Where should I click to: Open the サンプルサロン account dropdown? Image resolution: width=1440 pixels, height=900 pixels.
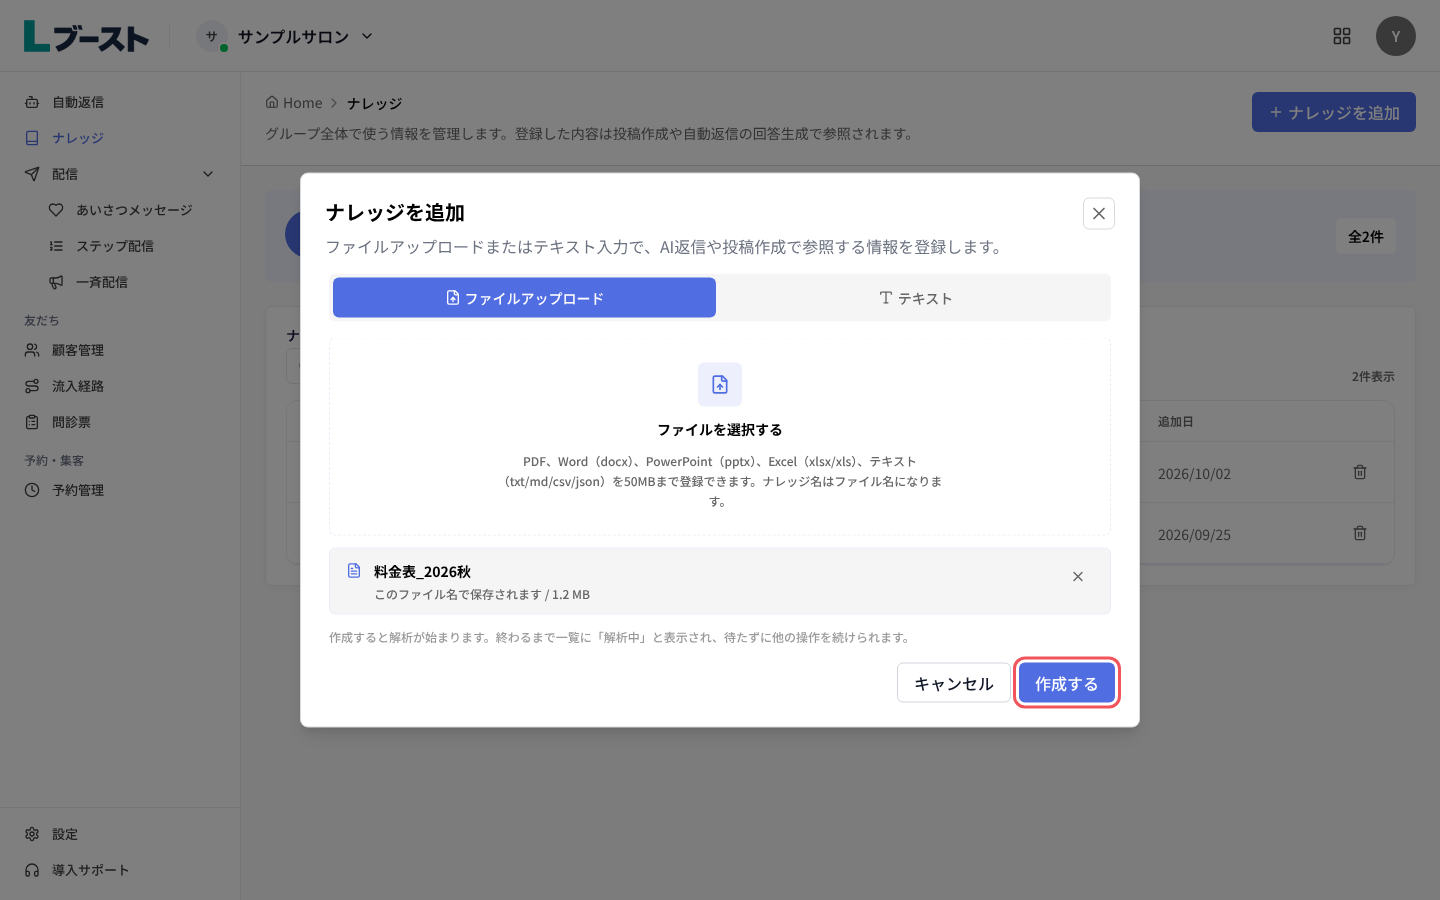pos(286,36)
